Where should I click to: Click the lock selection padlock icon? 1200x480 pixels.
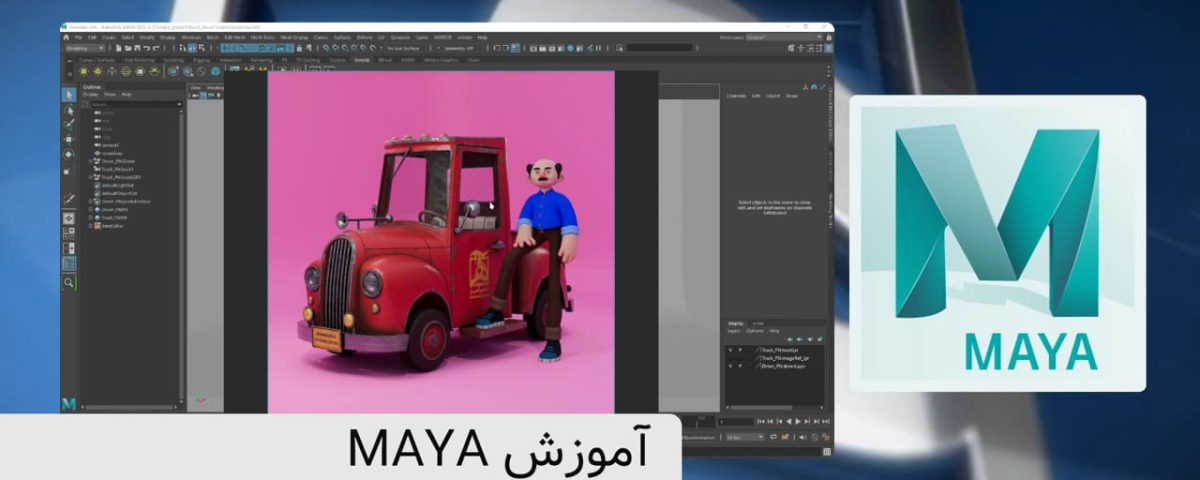pyautogui.click(x=299, y=48)
